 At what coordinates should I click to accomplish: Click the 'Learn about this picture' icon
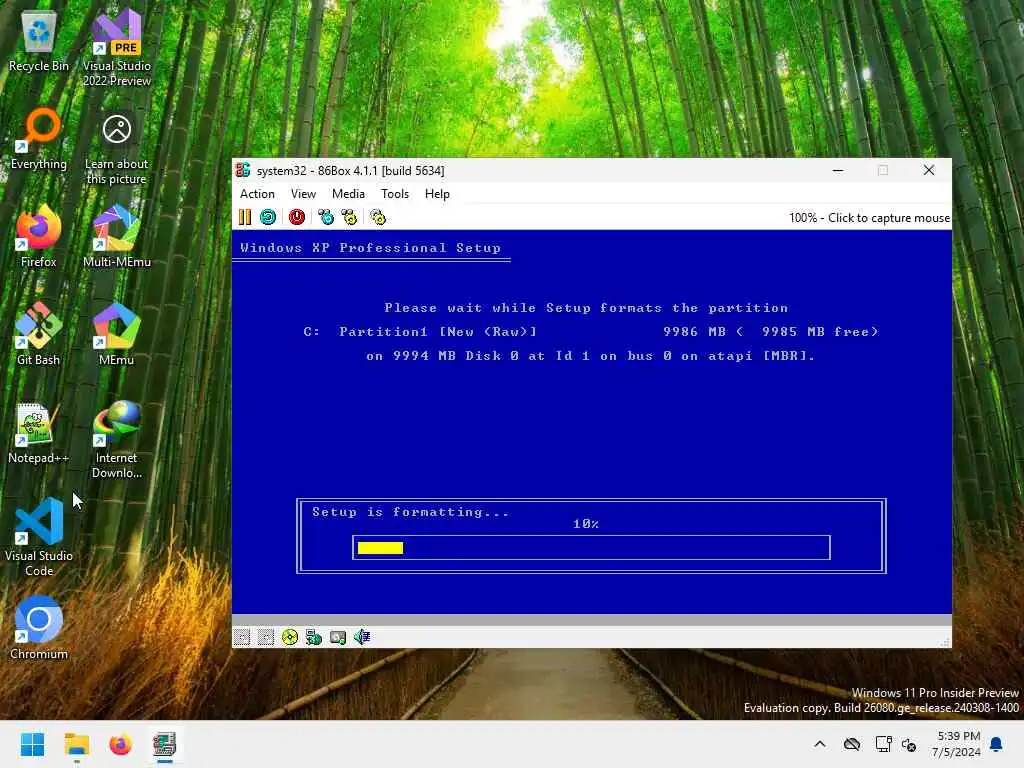(x=117, y=150)
